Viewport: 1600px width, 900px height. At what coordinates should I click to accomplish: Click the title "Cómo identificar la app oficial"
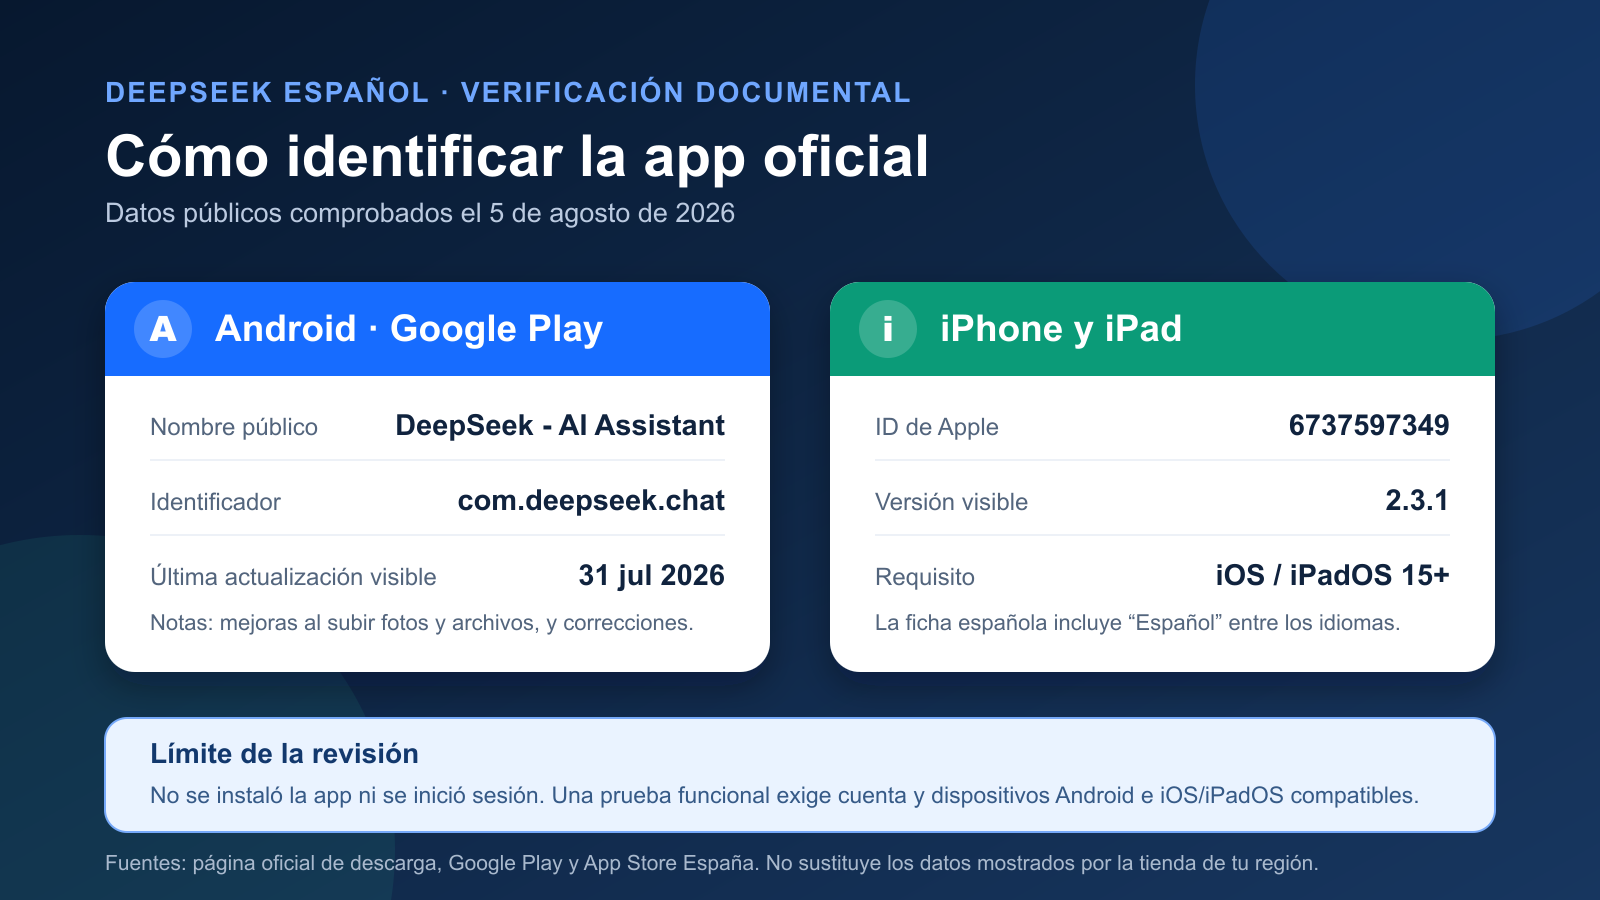(x=517, y=157)
